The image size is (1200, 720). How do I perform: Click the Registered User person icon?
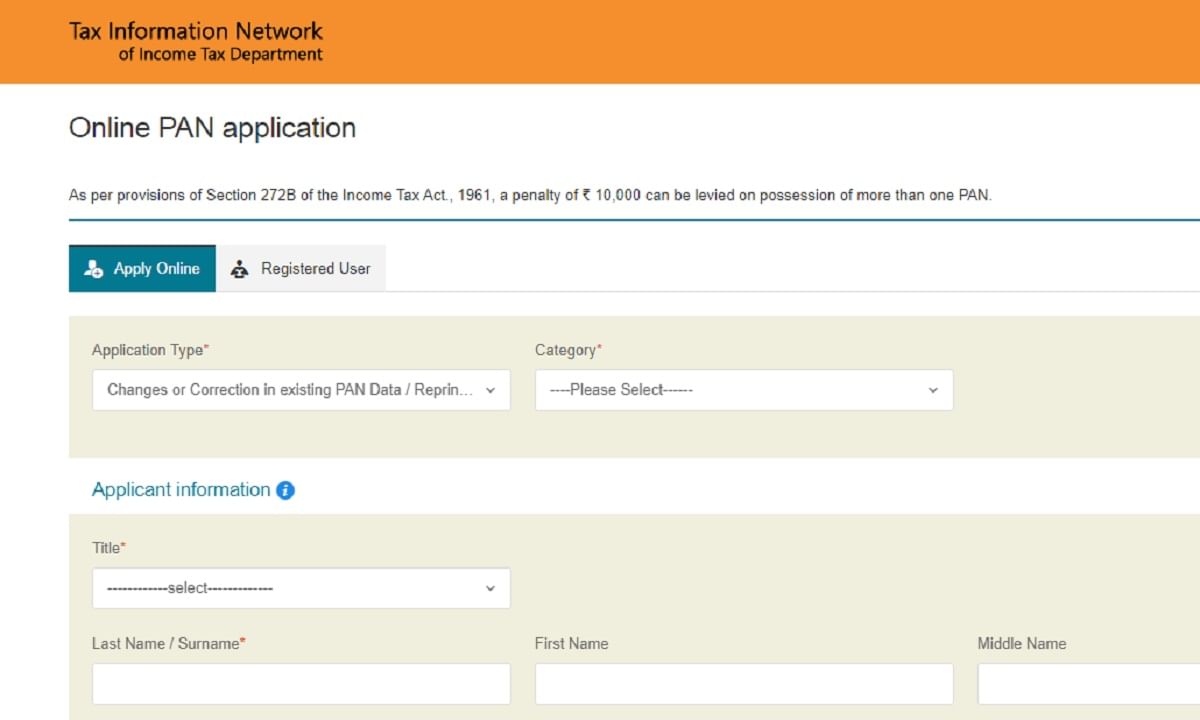(239, 269)
